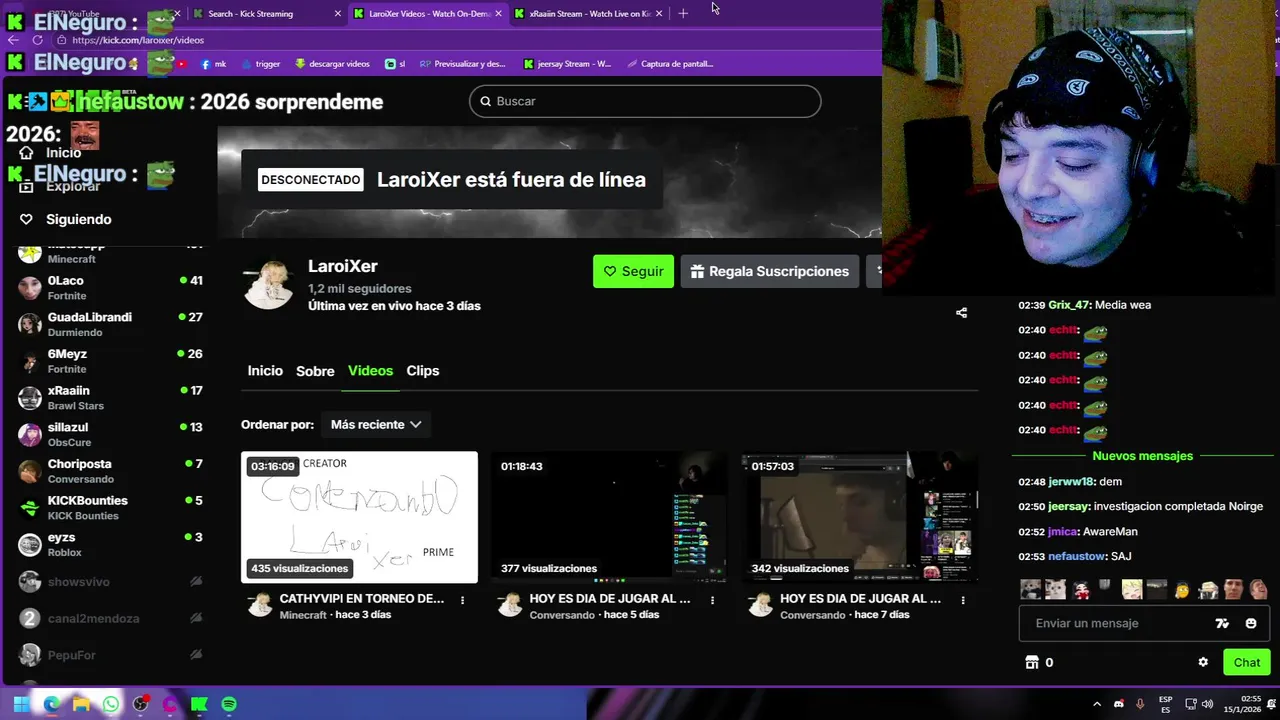This screenshot has height=720, width=1280.
Task: Open eyzs Roblox channel in sidebar
Action: click(110, 544)
